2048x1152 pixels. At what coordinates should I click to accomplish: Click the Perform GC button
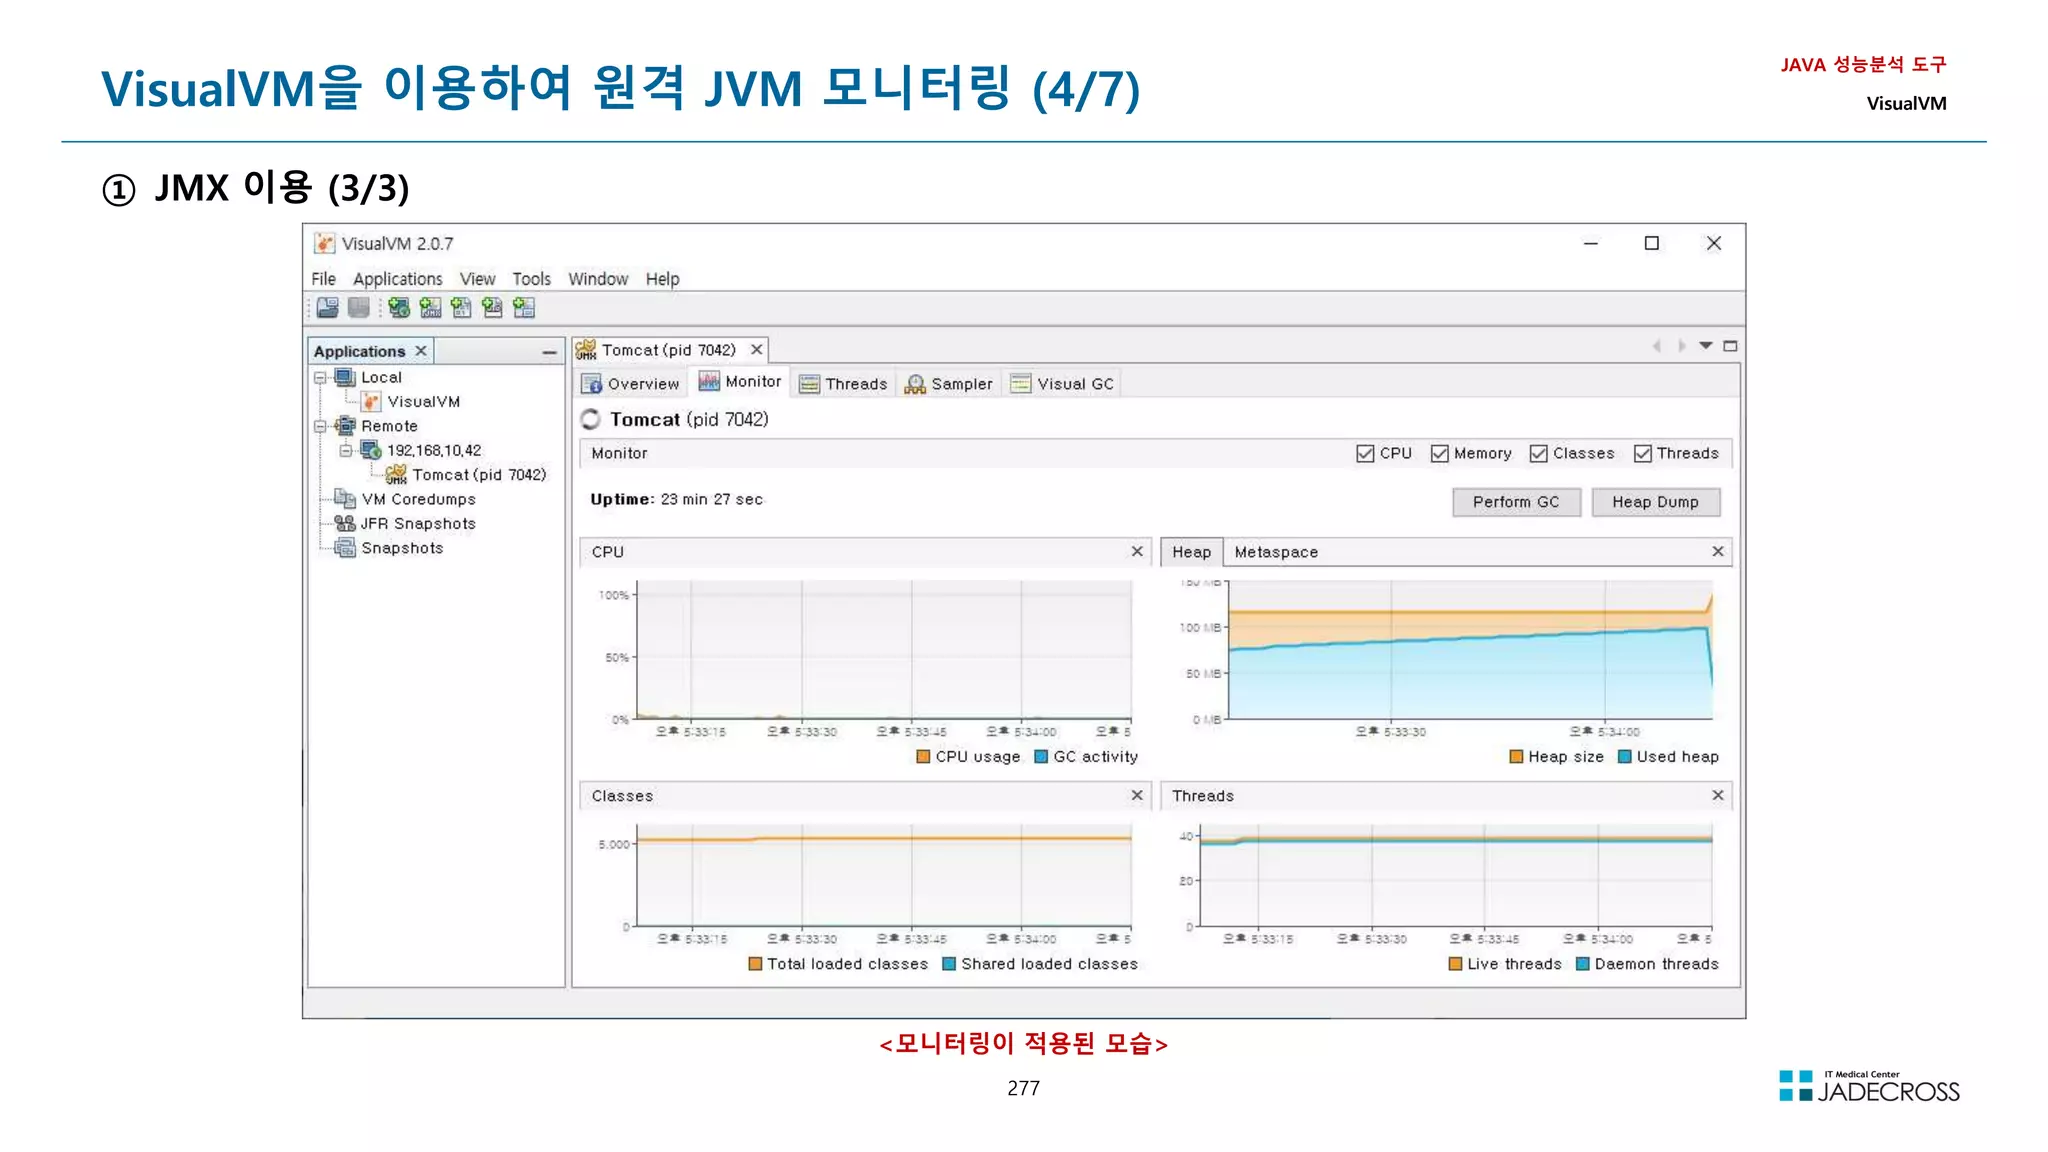1516,502
